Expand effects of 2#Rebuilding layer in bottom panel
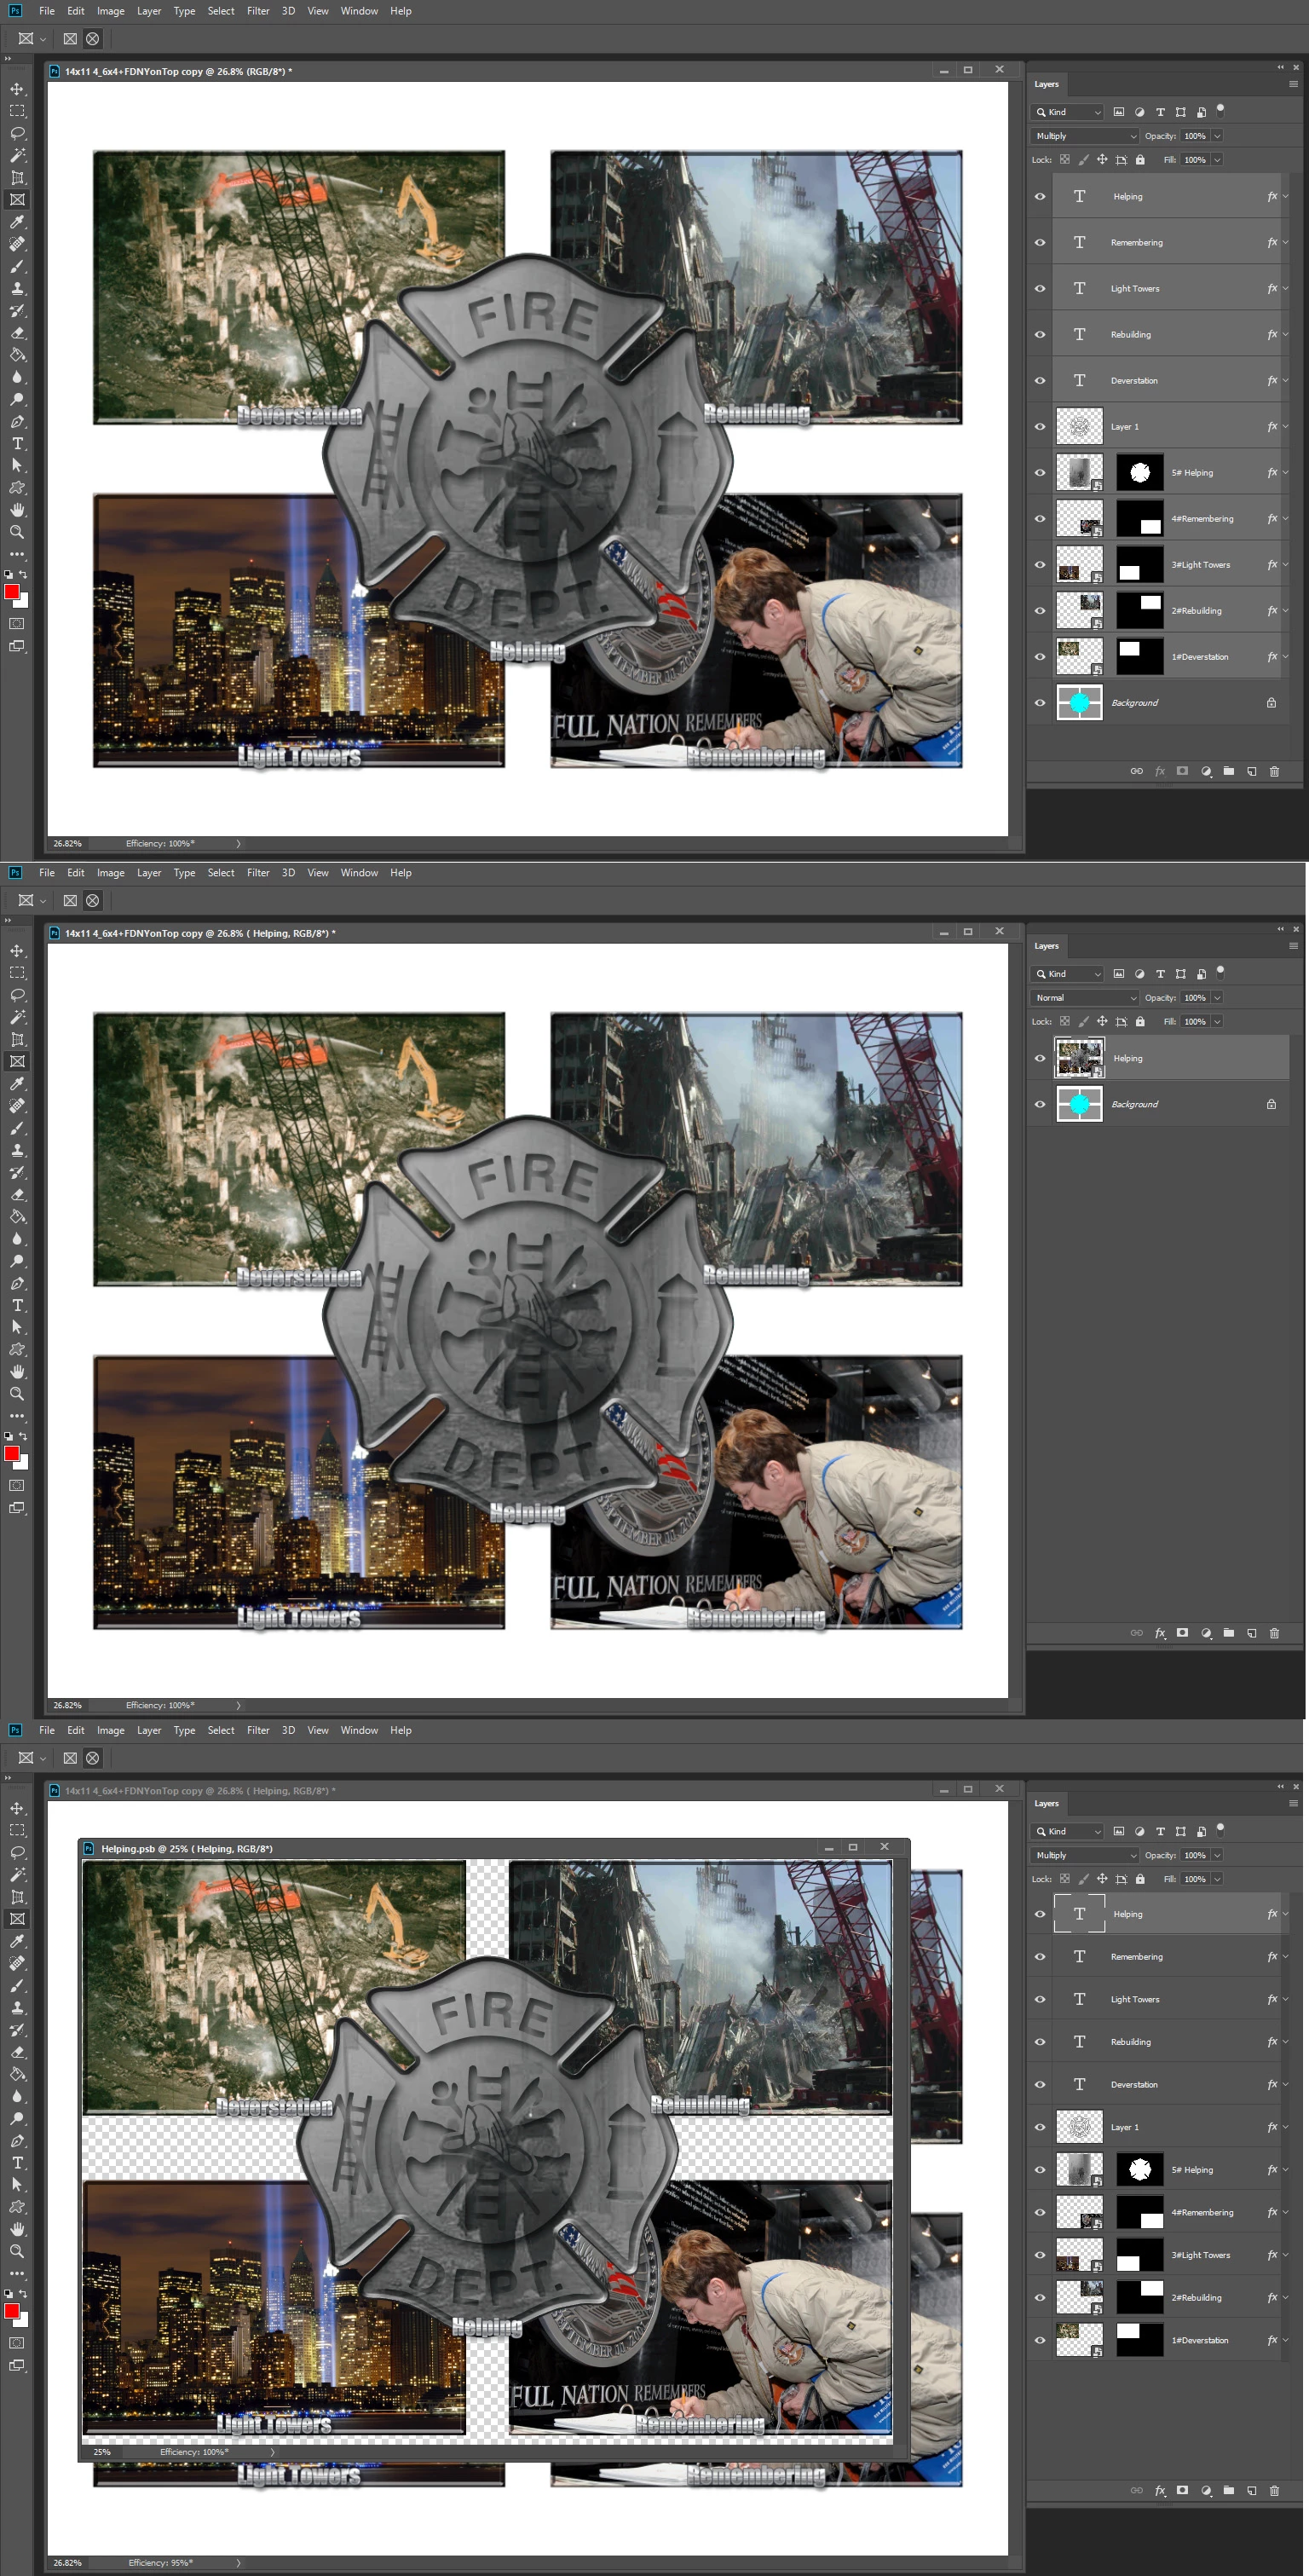The image size is (1309, 2576). click(x=1286, y=2297)
